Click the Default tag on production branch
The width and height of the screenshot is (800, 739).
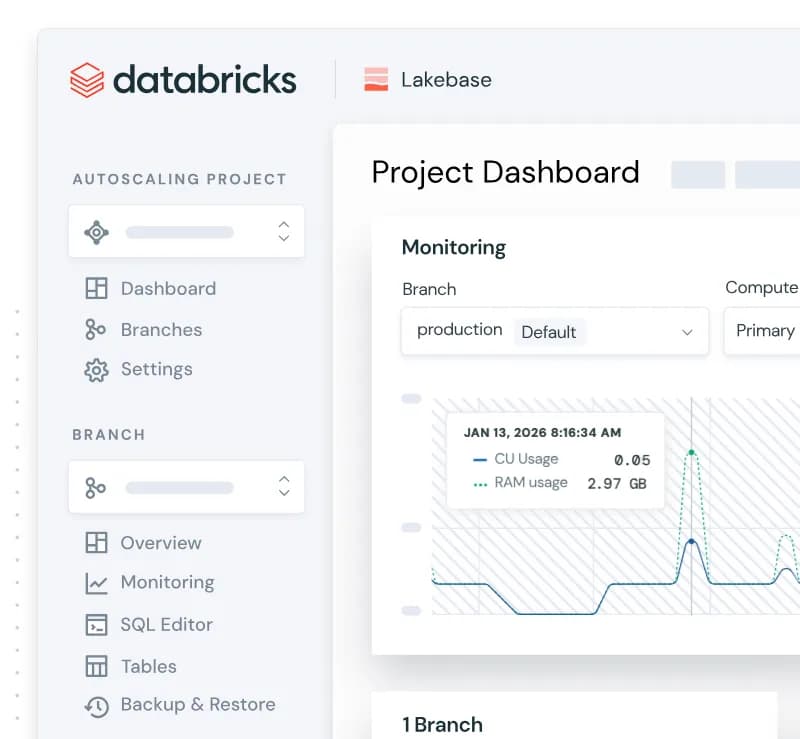pyautogui.click(x=549, y=332)
